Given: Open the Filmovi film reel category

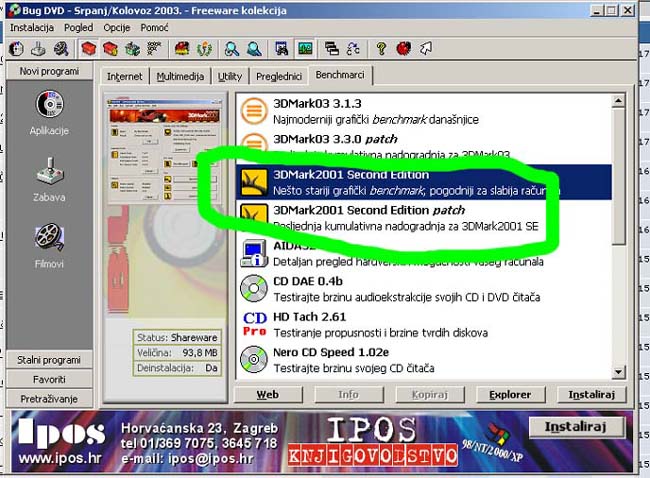Looking at the screenshot, I should tap(49, 246).
